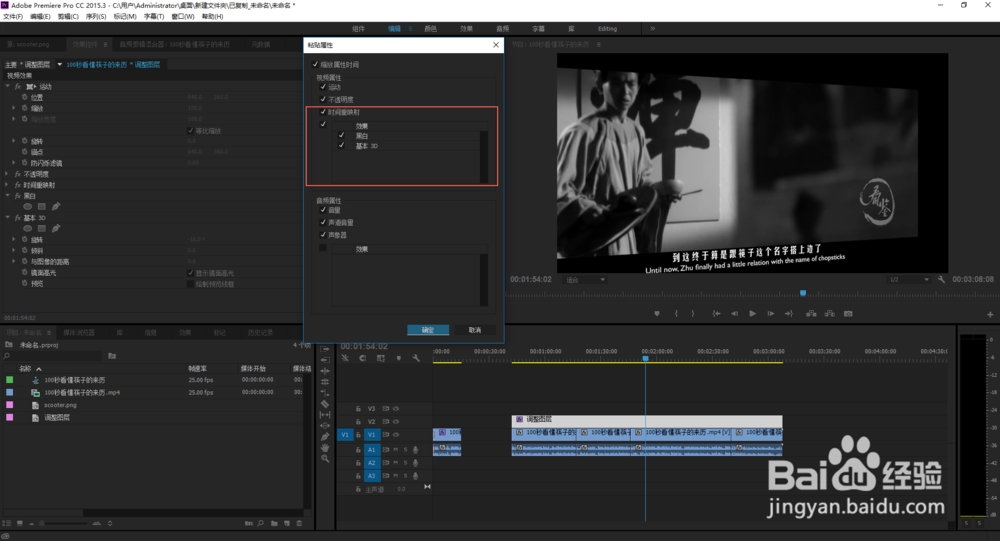Open the 适合 zoom level dropdown
1000x541 pixels.
pyautogui.click(x=585, y=279)
